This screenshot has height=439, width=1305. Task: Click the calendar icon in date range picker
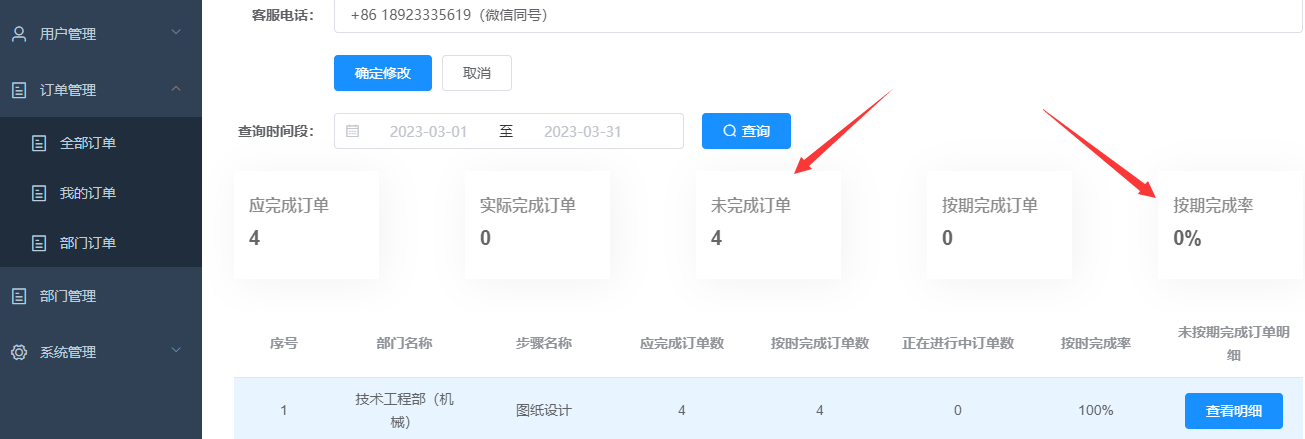(352, 131)
